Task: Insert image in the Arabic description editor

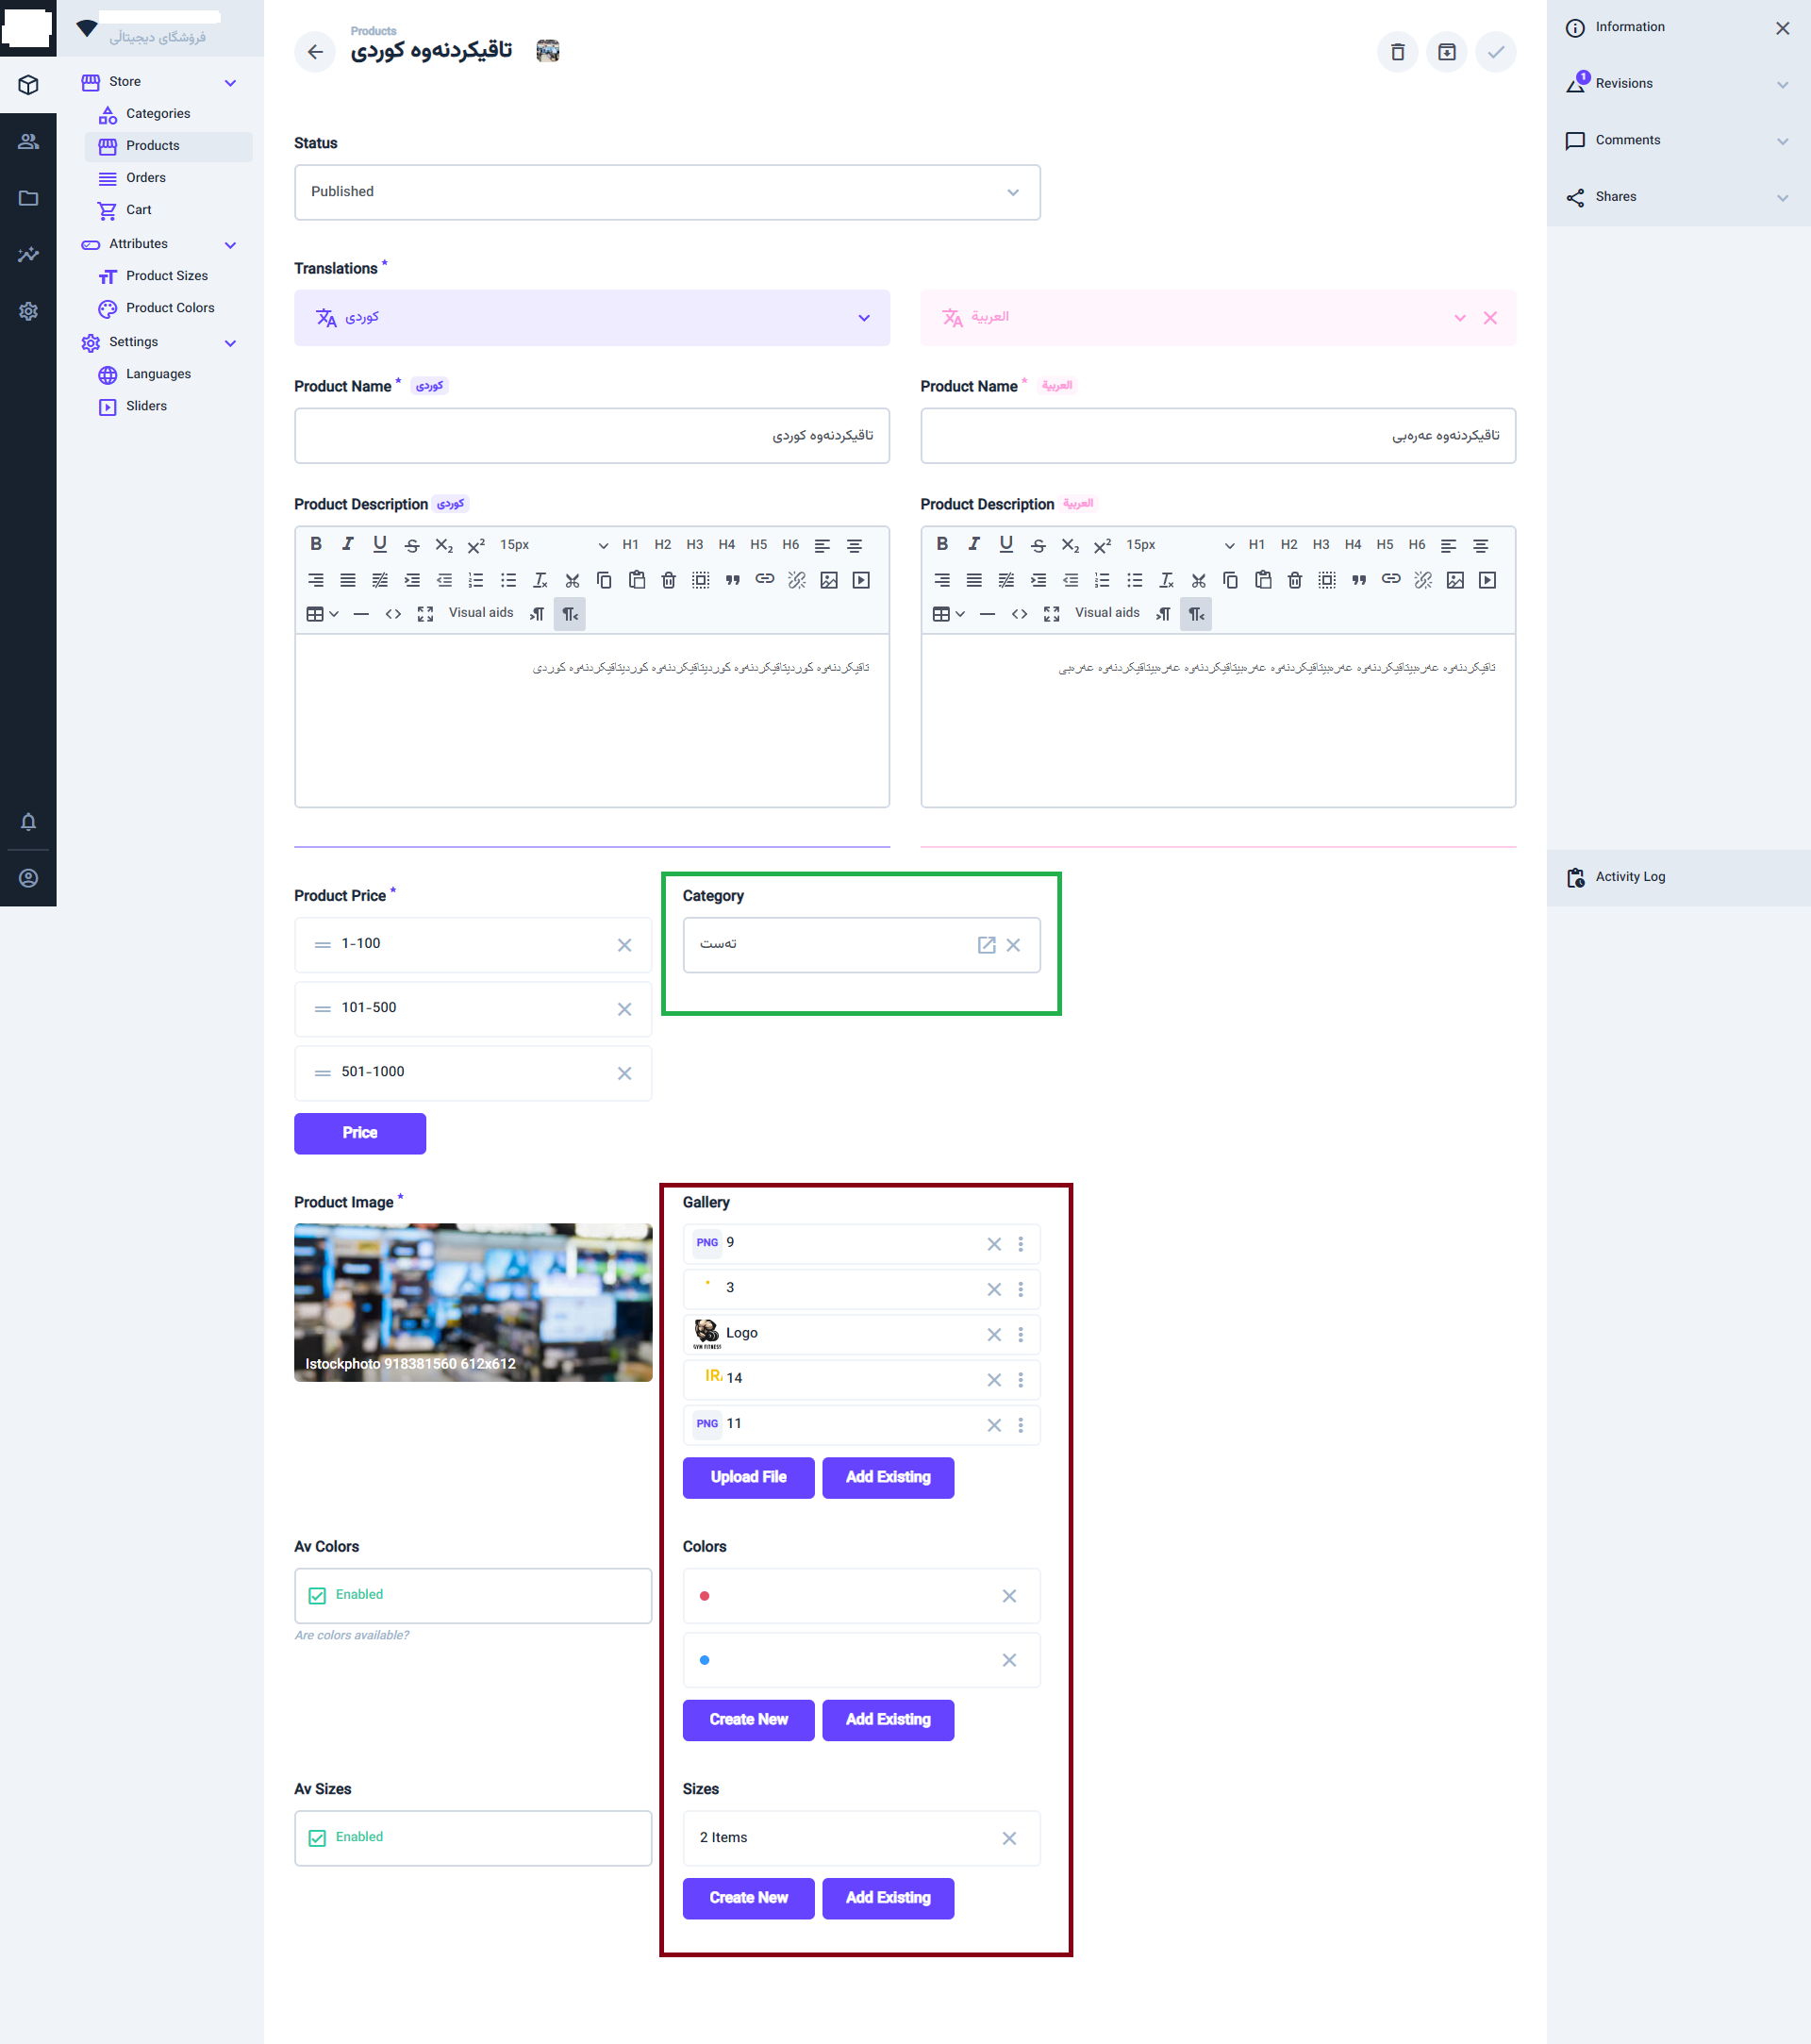Action: 1455,580
